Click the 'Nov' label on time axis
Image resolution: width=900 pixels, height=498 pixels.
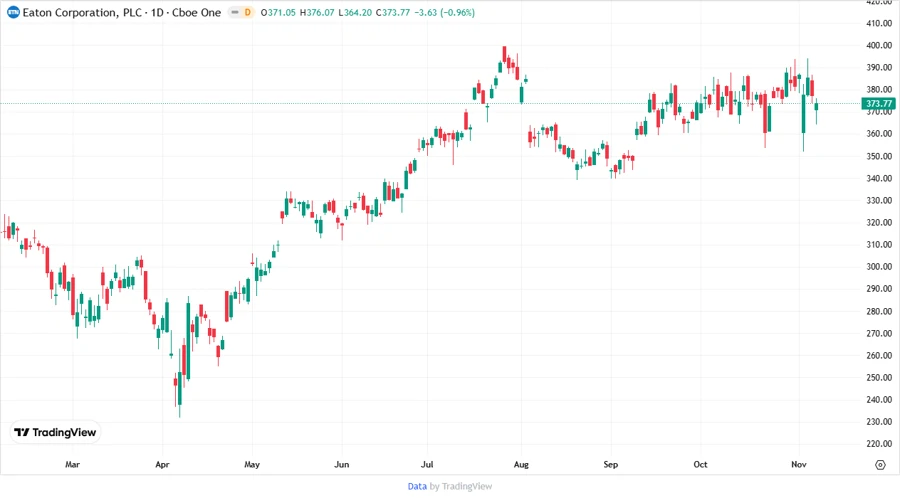pyautogui.click(x=799, y=464)
